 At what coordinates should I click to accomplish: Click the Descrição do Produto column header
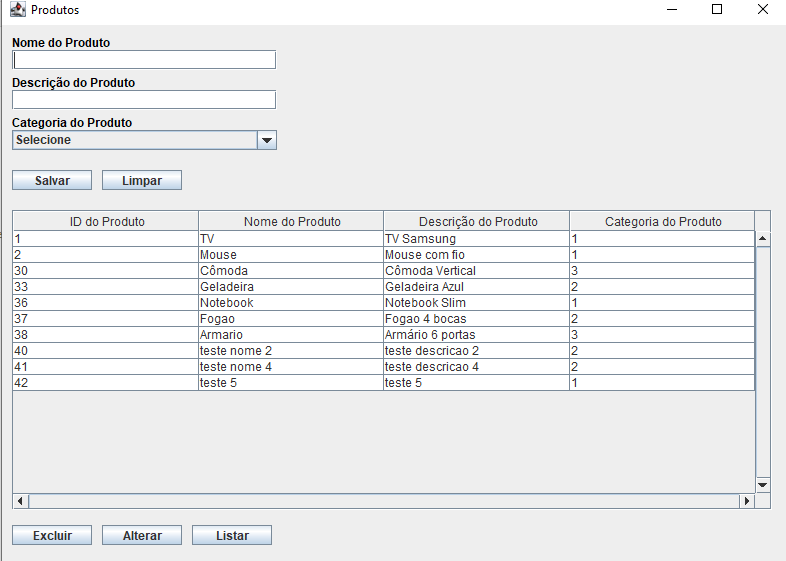(x=477, y=221)
